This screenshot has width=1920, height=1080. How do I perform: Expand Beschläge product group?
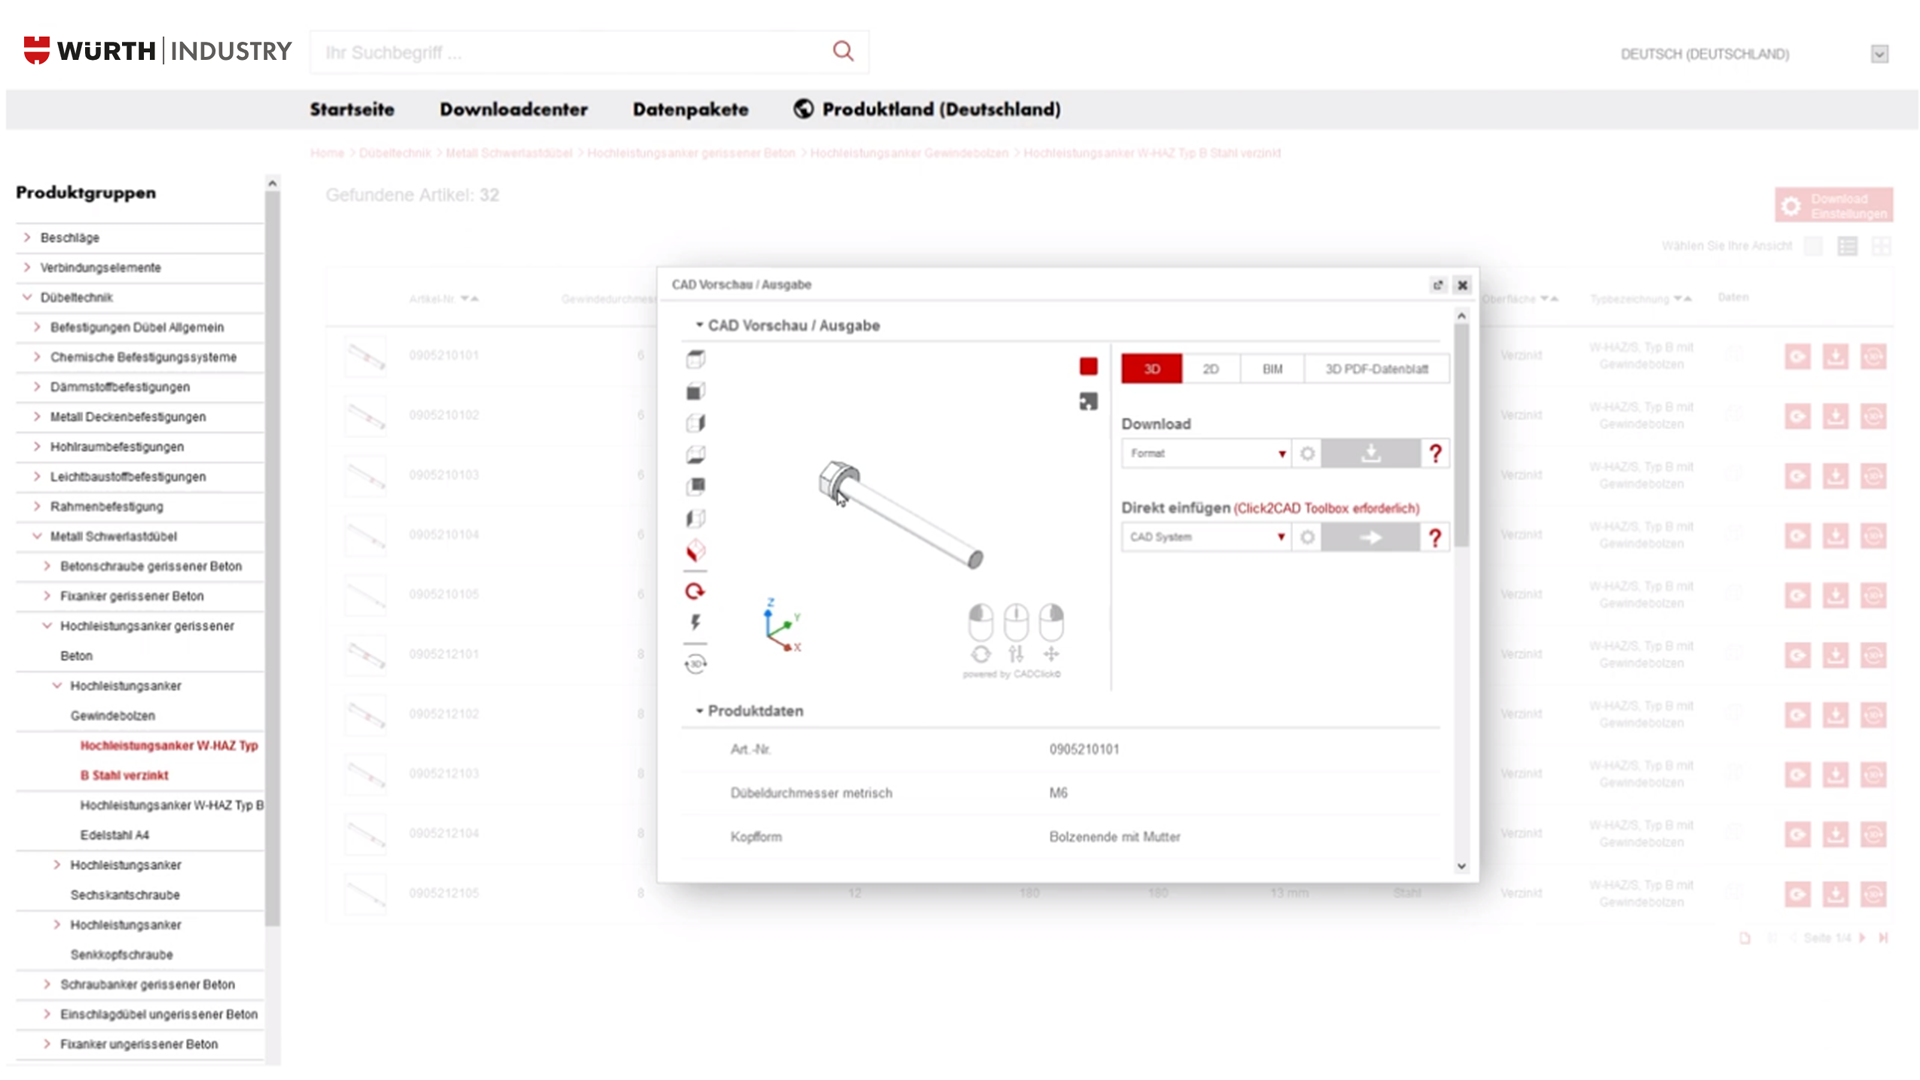(27, 238)
